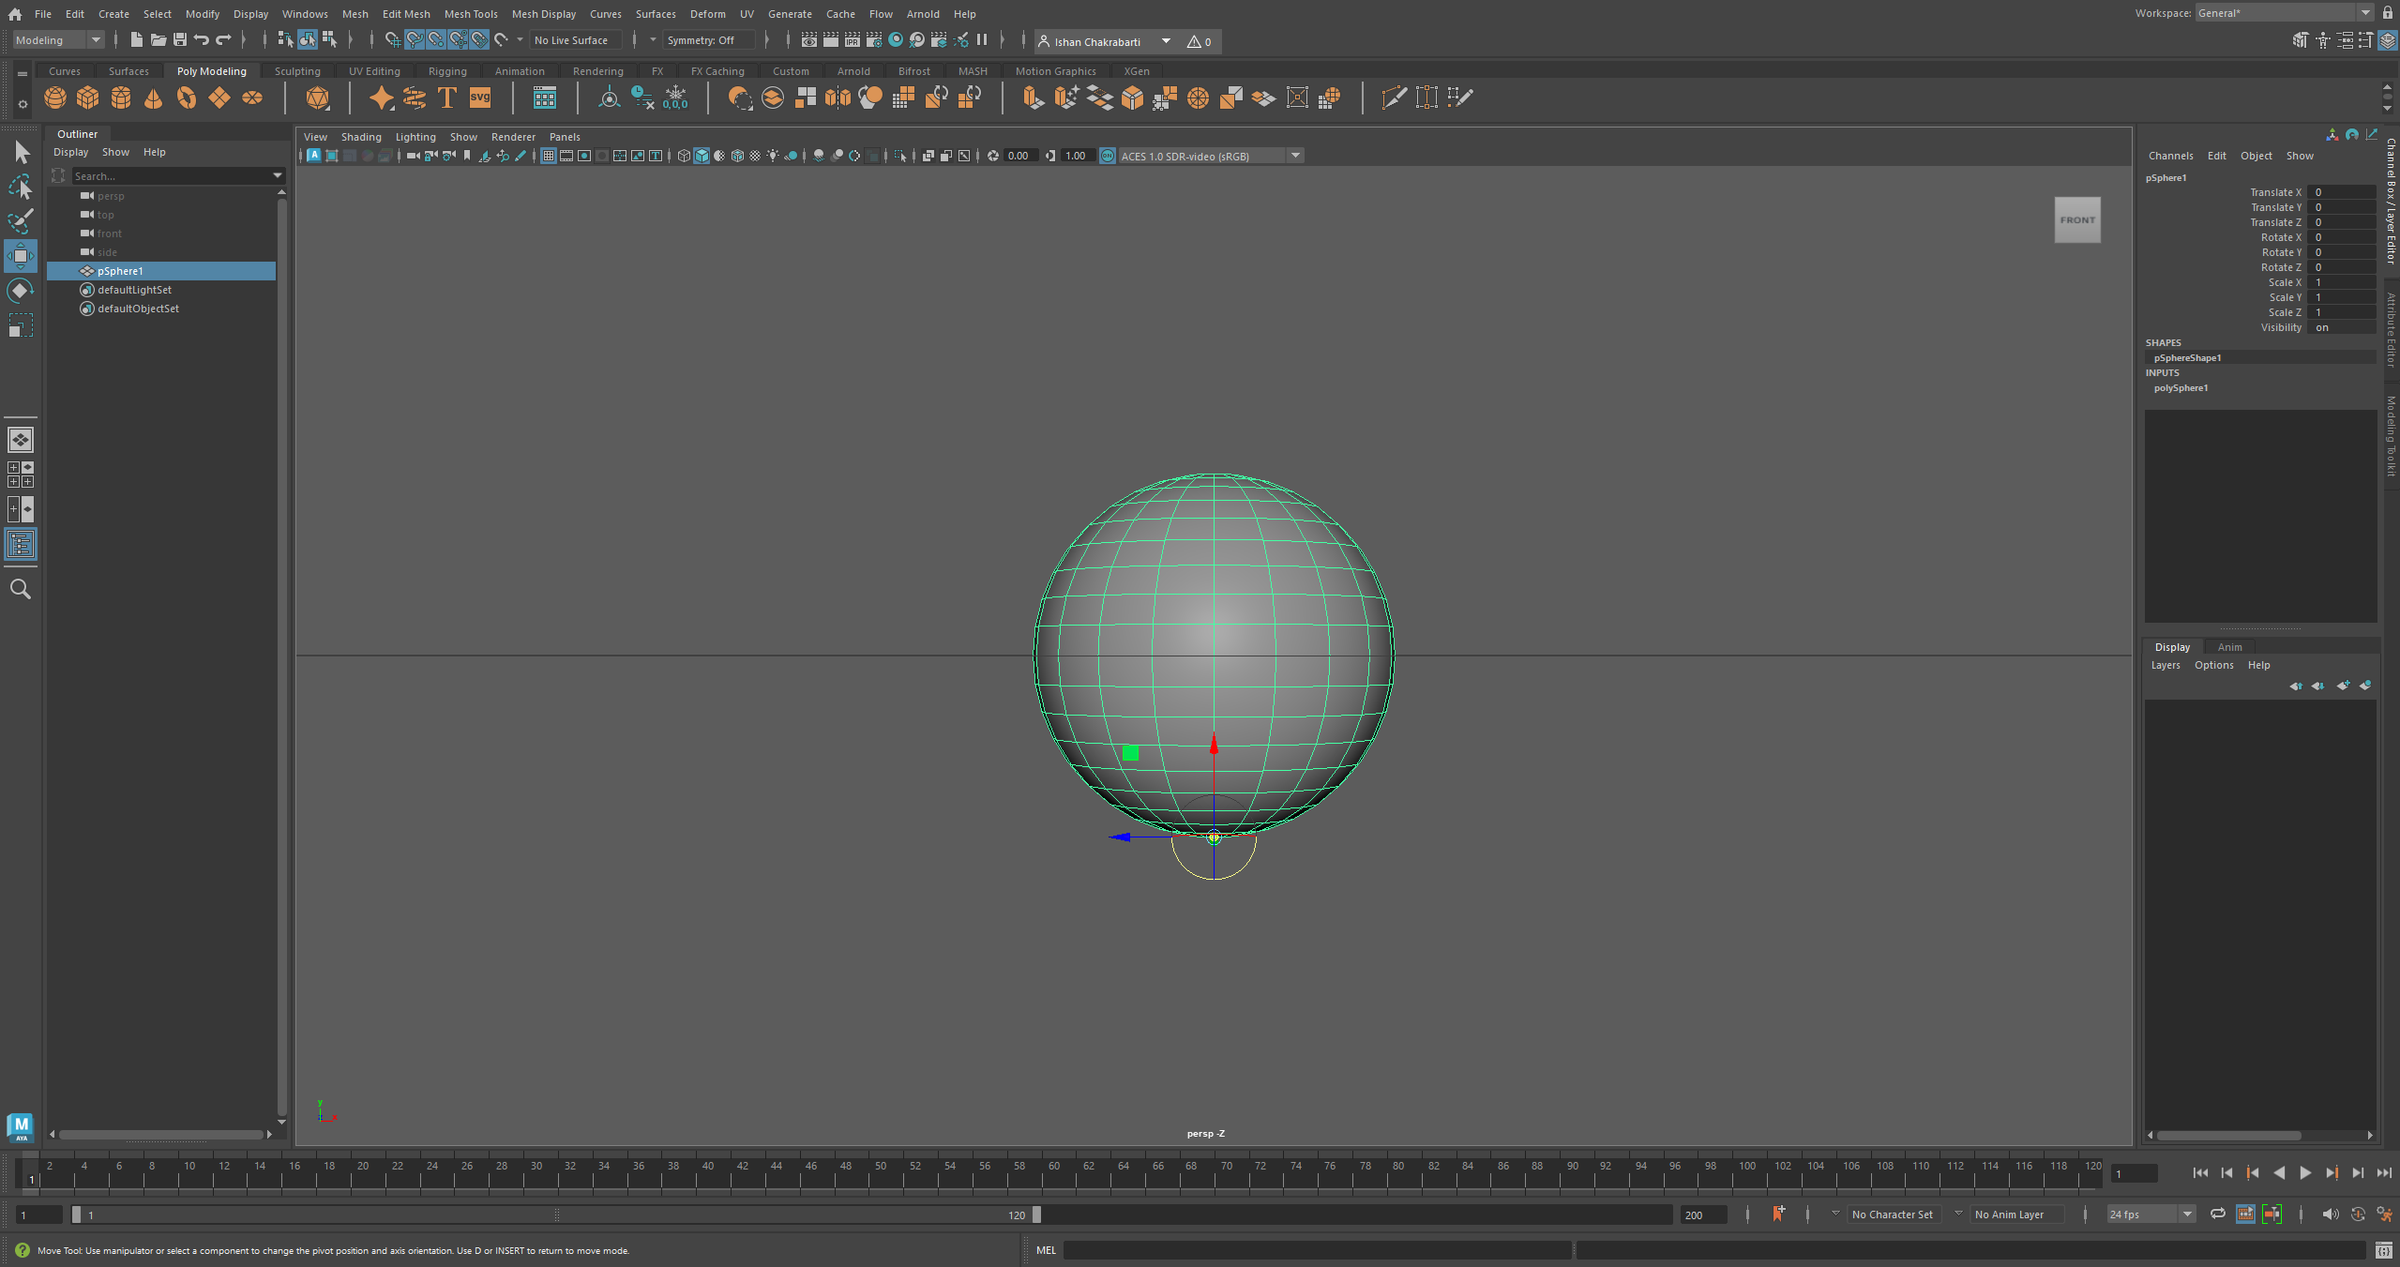Select the Paint Selection tool
2400x1267 pixels.
tap(21, 221)
